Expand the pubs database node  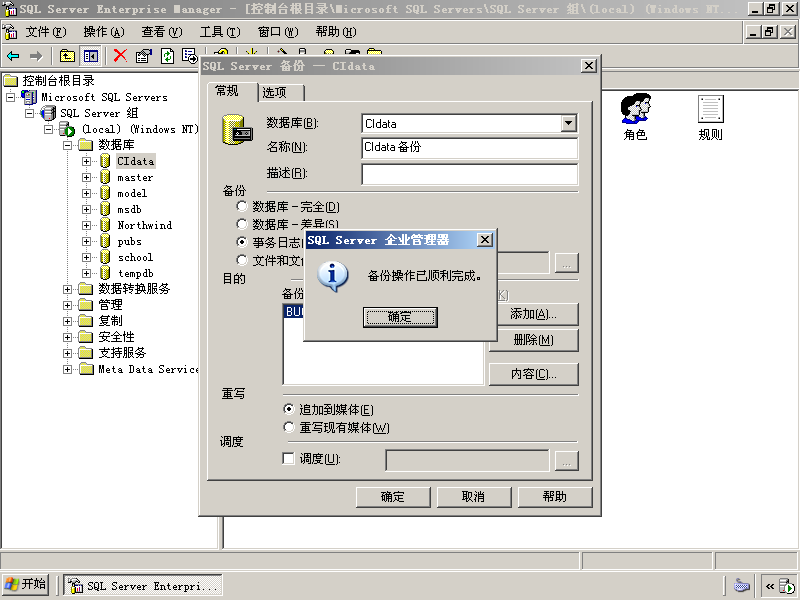pyautogui.click(x=86, y=241)
